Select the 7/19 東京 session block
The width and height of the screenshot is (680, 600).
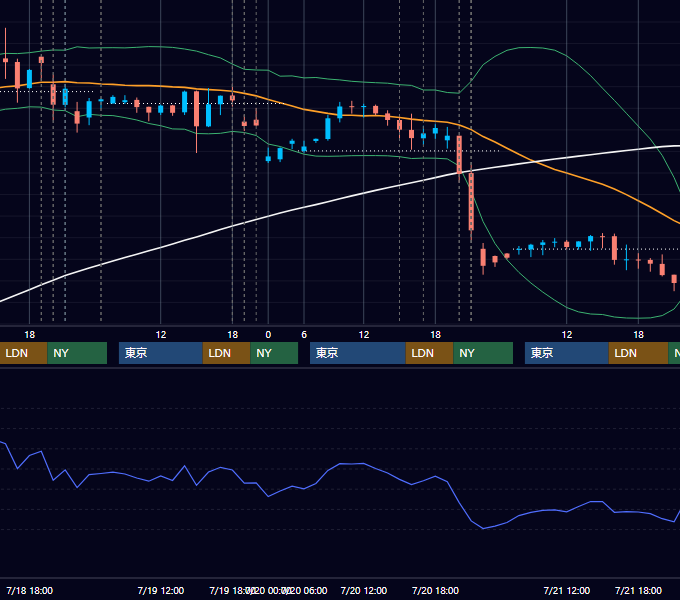pyautogui.click(x=161, y=353)
